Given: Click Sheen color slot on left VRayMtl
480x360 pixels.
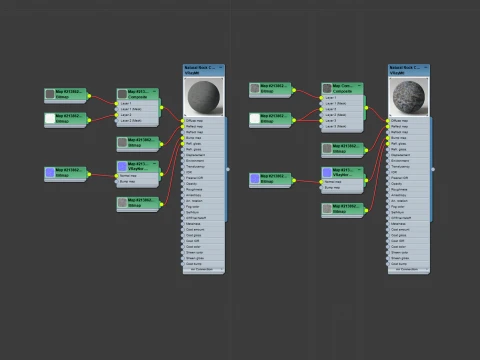Looking at the screenshot, I should pos(204,252).
